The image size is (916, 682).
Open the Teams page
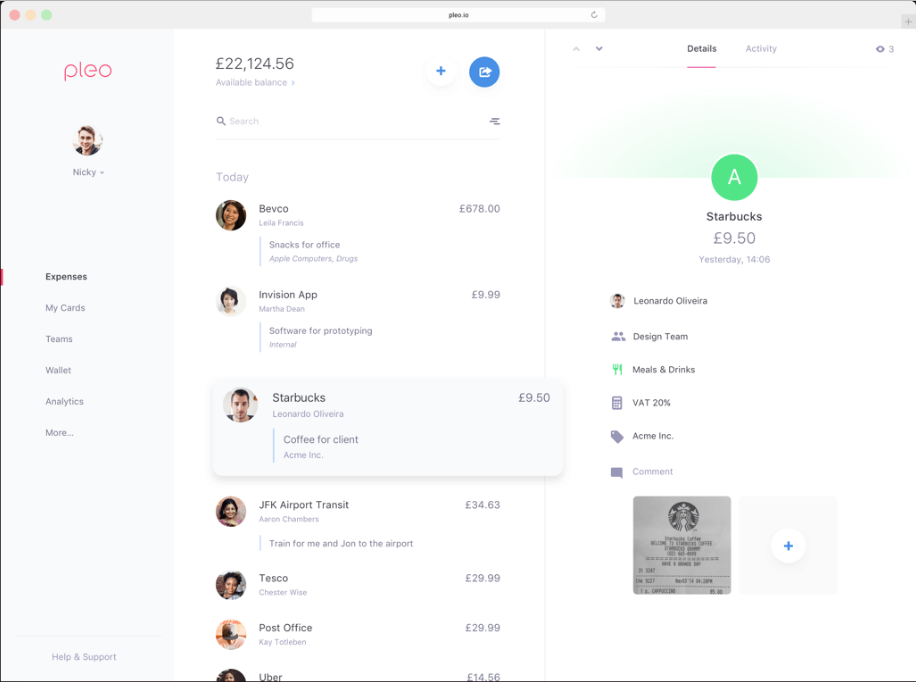point(59,339)
